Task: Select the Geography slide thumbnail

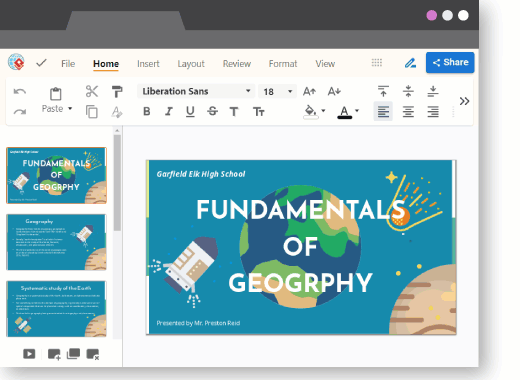Action: pyautogui.click(x=56, y=242)
